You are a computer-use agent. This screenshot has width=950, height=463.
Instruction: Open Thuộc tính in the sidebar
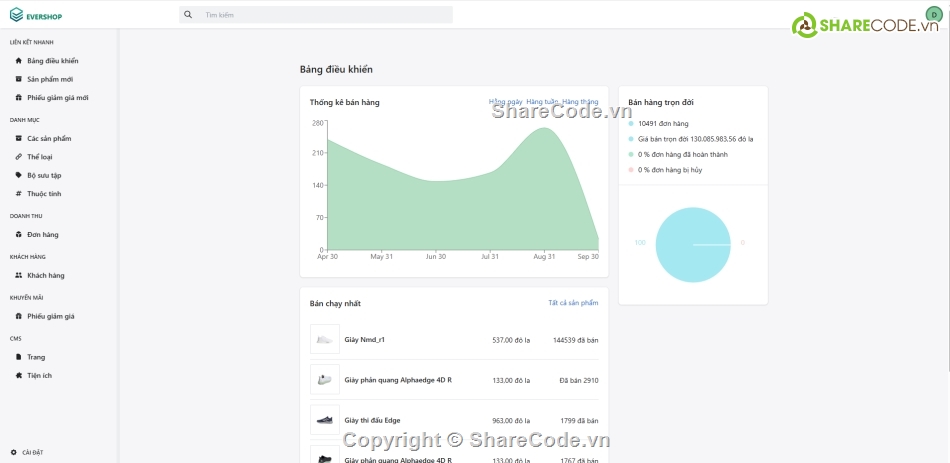(44, 194)
